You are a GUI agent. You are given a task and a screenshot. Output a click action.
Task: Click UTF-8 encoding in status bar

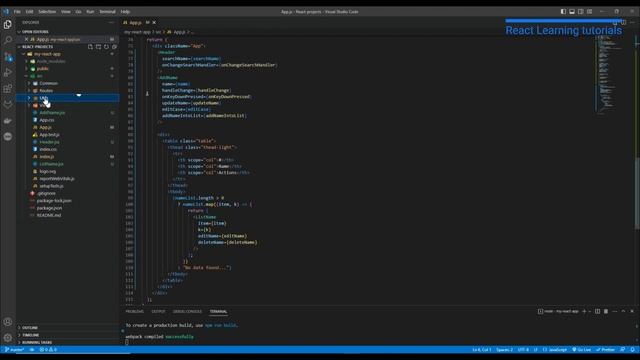pos(523,350)
